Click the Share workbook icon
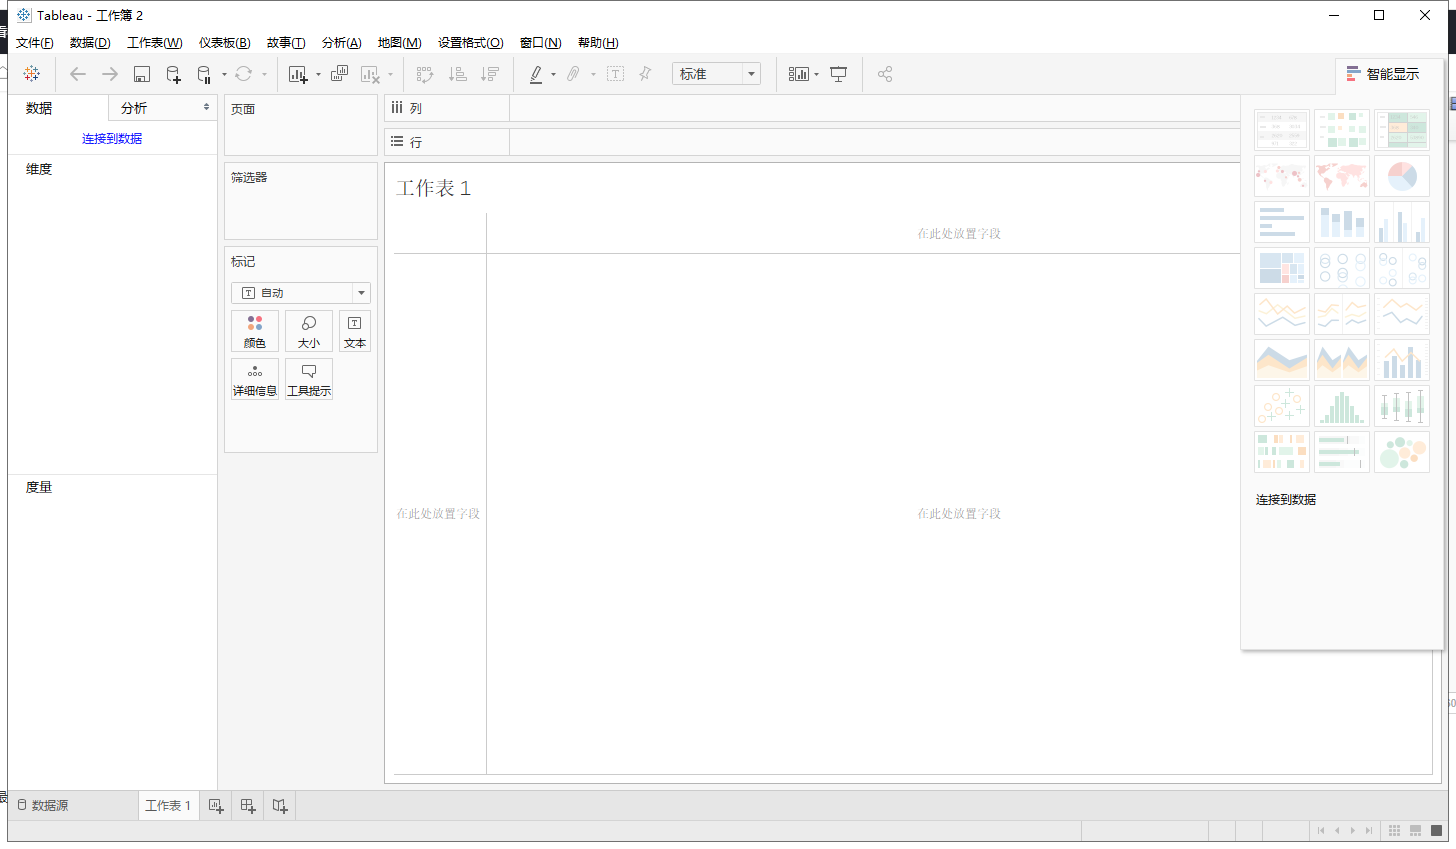 point(885,74)
